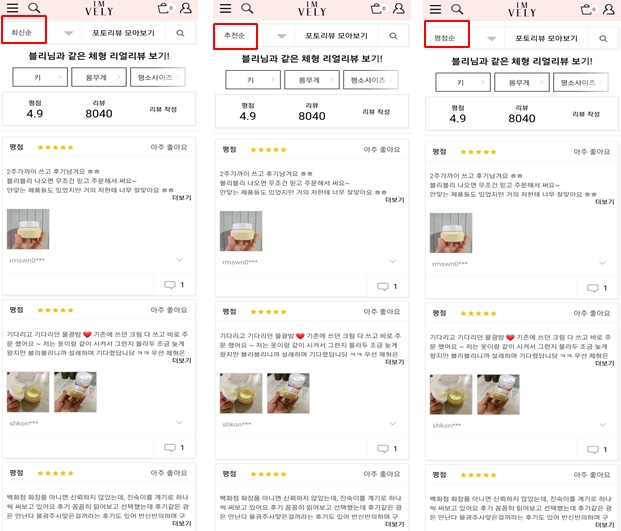Click review search icon beside 포토리뷰 모아보기, 추천순 screen
Viewport: 621px width, 531px height.
tap(393, 36)
